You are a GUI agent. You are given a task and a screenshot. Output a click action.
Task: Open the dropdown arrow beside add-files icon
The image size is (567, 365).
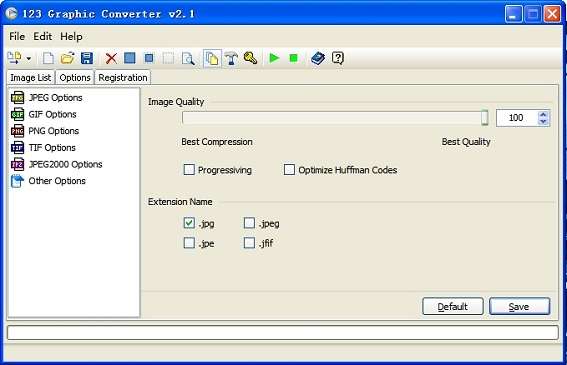click(29, 59)
